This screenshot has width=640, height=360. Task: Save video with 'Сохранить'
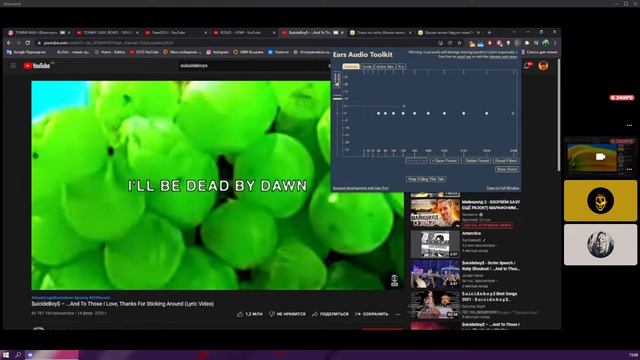[371, 314]
